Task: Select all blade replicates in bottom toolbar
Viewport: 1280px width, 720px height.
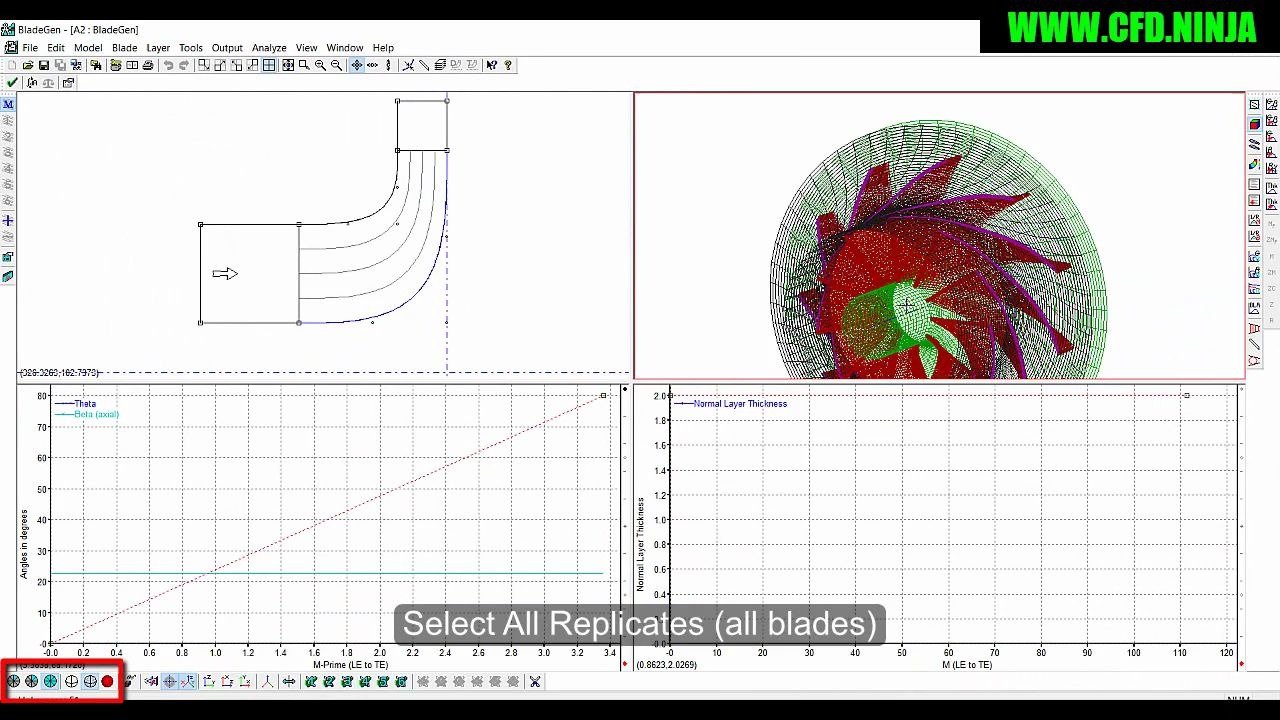Action: coord(50,681)
